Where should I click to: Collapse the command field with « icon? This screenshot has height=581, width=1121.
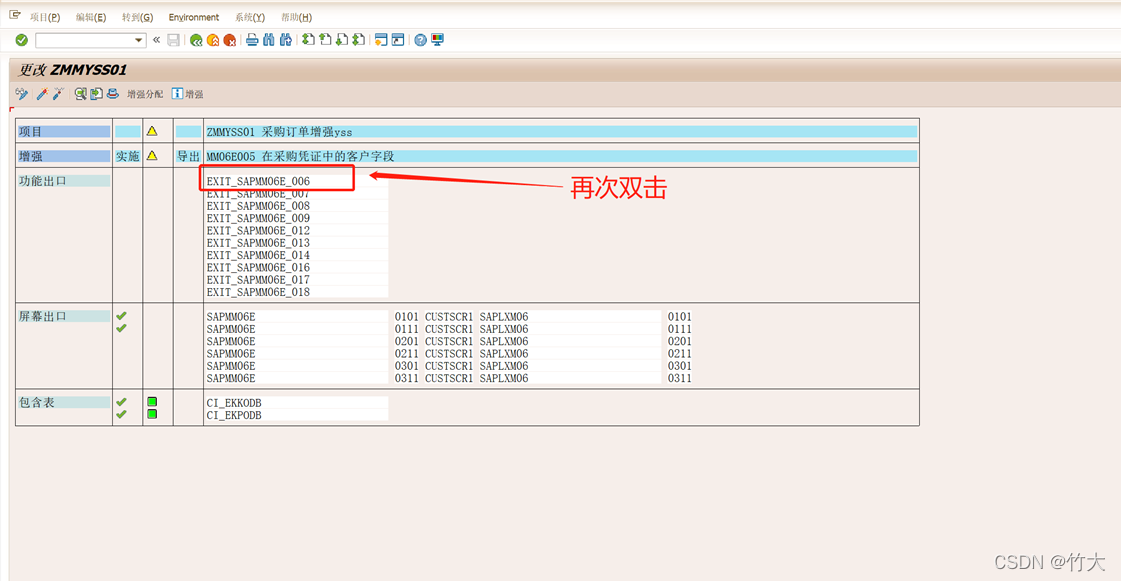(x=157, y=40)
